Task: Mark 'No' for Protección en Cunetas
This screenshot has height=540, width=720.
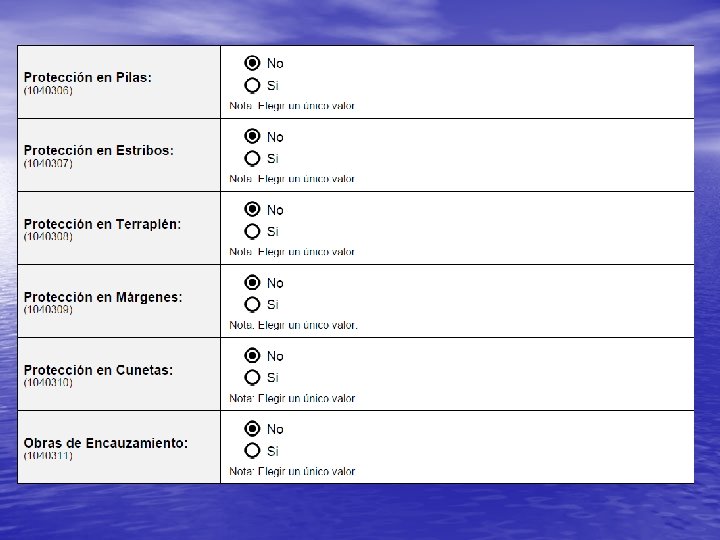Action: point(253,356)
